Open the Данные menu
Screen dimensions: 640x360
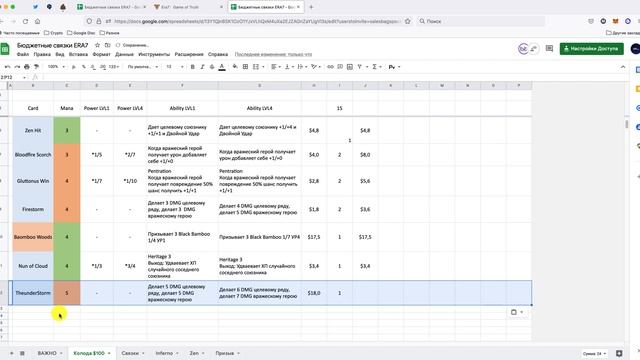pos(124,54)
